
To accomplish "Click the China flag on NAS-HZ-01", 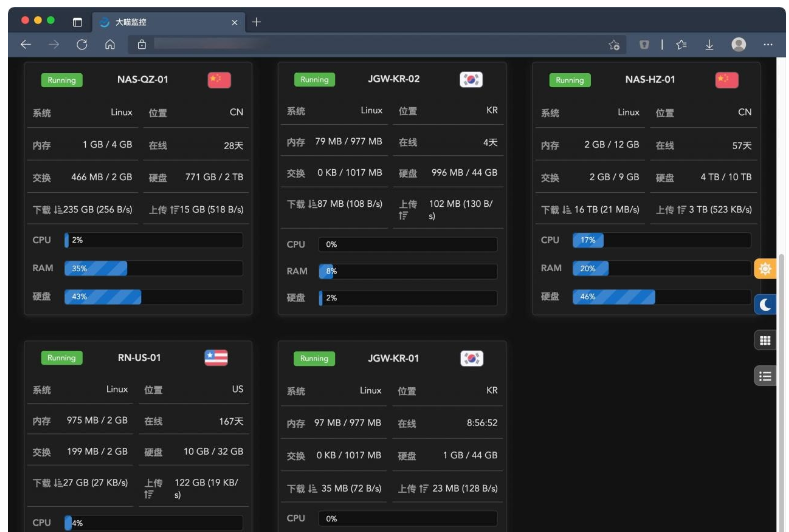I will tap(727, 80).
